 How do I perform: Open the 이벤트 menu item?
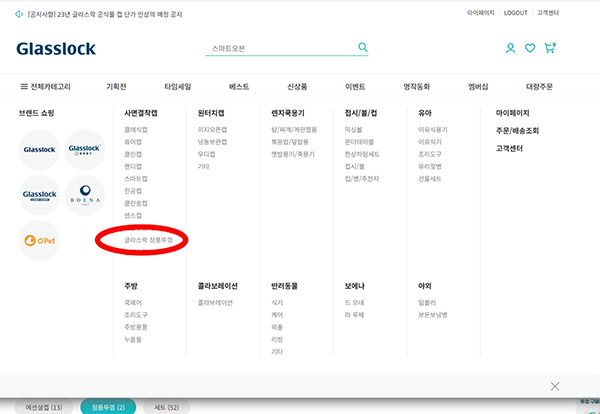click(355, 86)
